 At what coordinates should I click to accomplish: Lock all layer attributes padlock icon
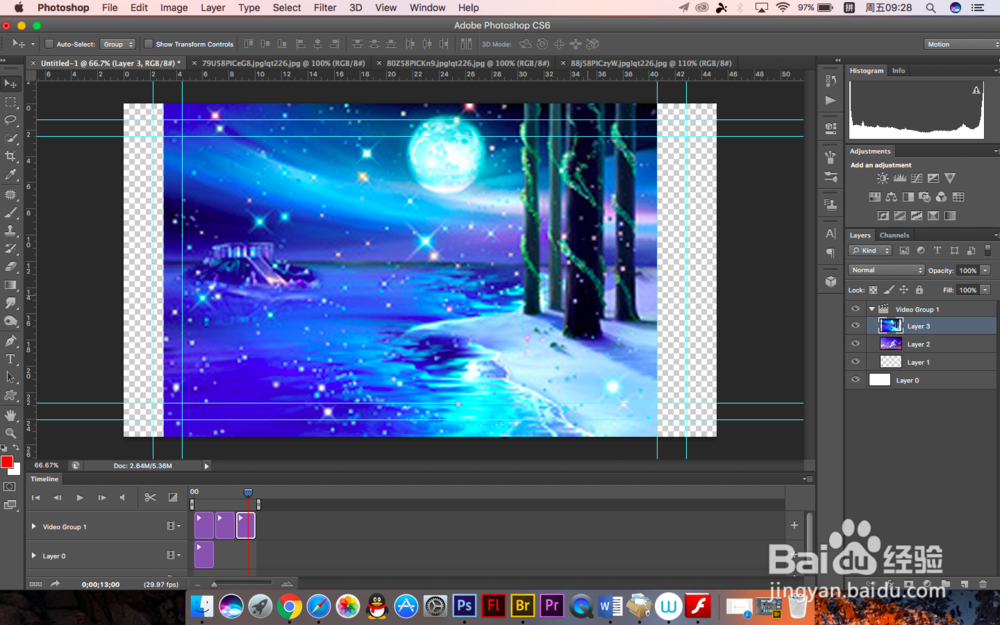(x=919, y=290)
